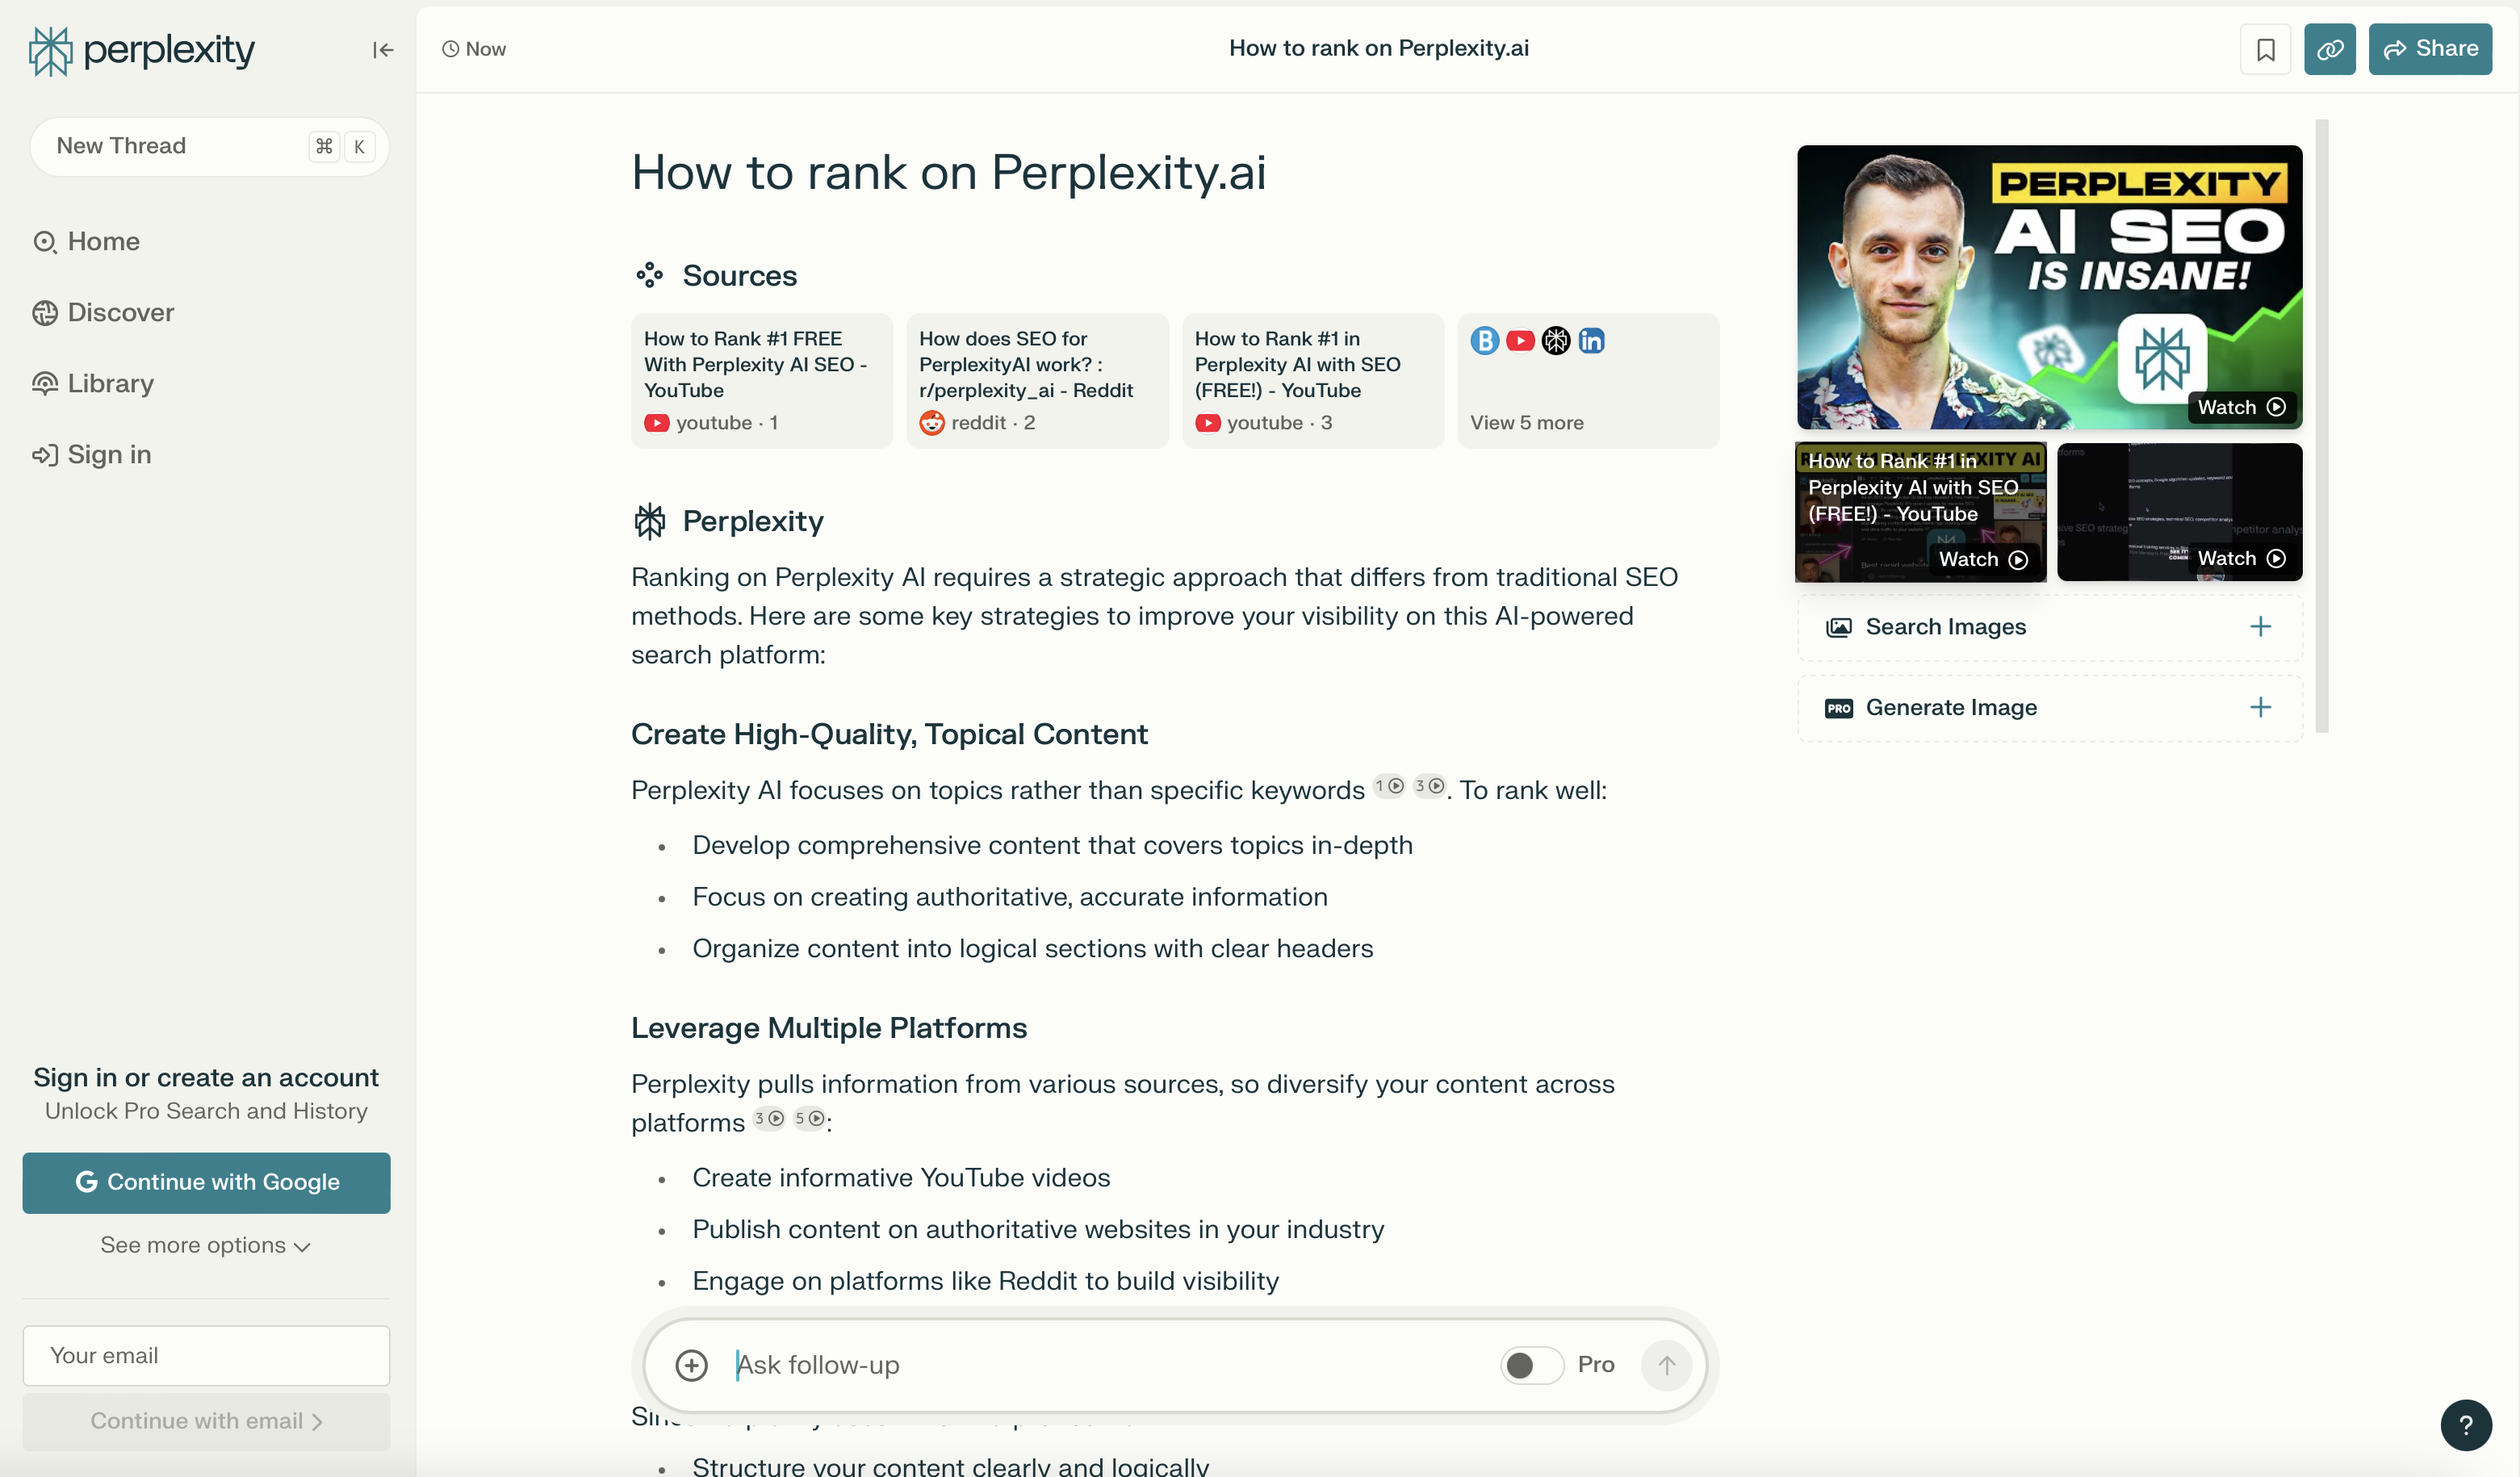This screenshot has width=2520, height=1477.
Task: Click the page title 'How to rank on Perplexity.ai'
Action: point(948,173)
